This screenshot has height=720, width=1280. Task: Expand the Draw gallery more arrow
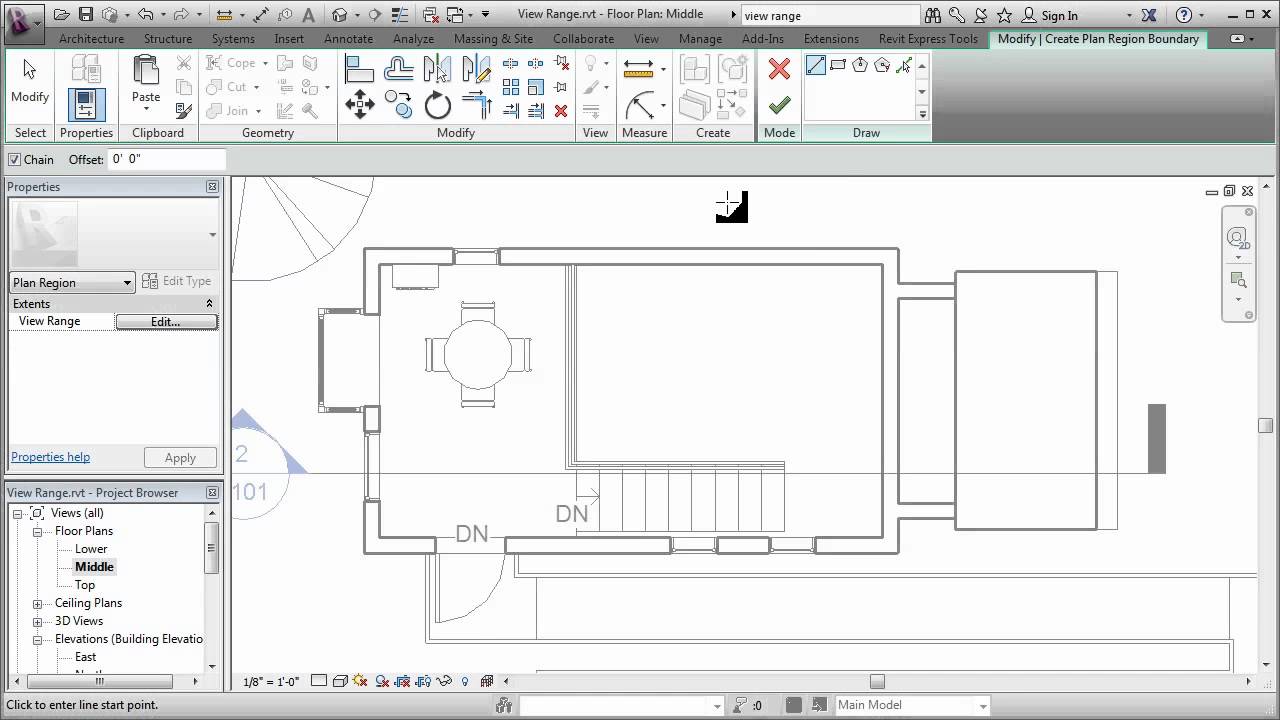(x=922, y=114)
